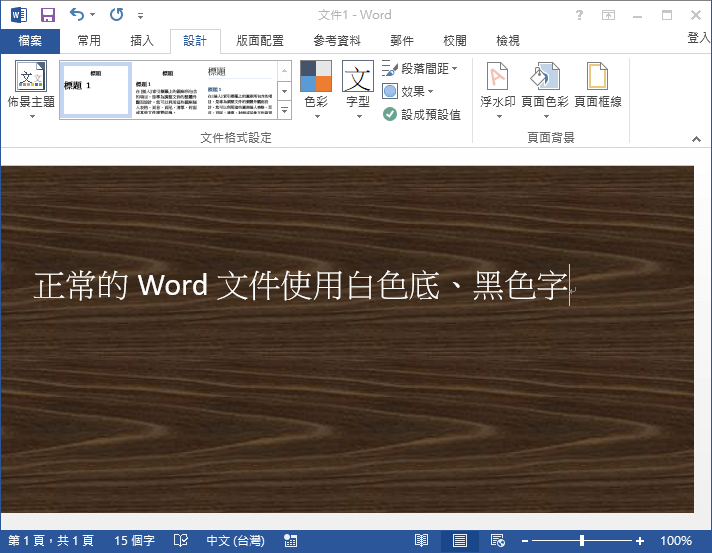The height and width of the screenshot is (553, 712).
Task: Open Ribbon Display Options
Action: point(608,15)
